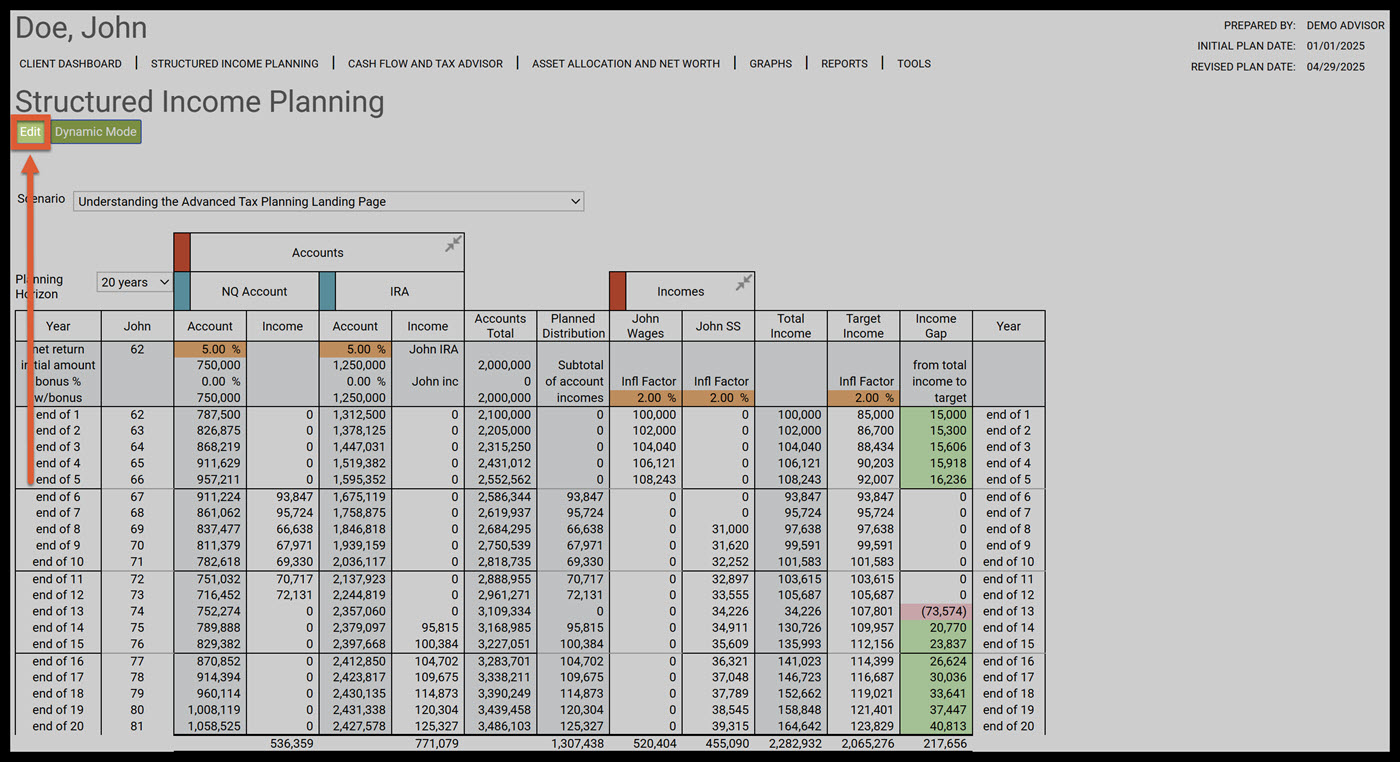
Task: Open Cash Flow and Tax Advisor
Action: click(426, 64)
